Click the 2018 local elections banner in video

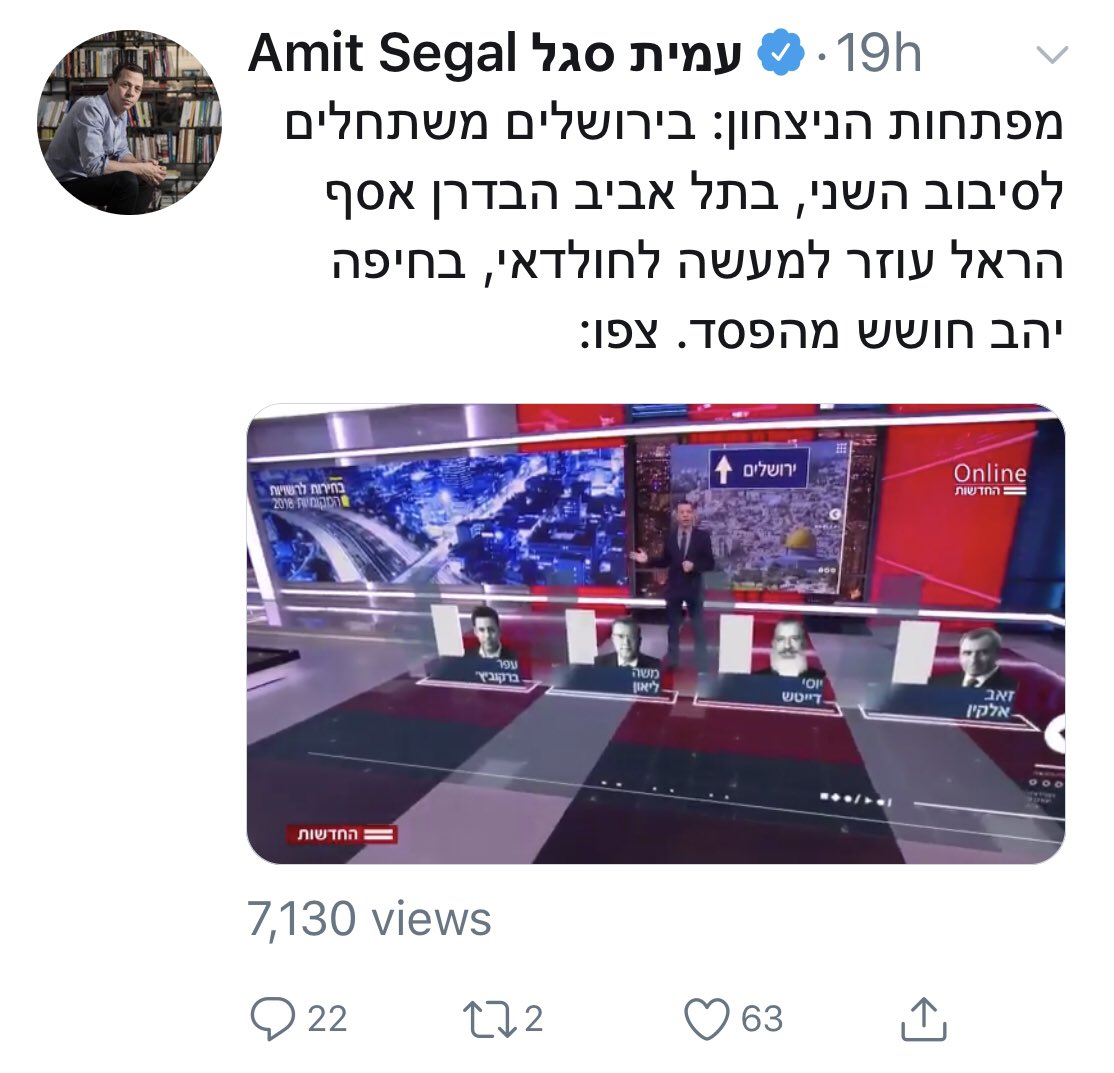(x=308, y=496)
